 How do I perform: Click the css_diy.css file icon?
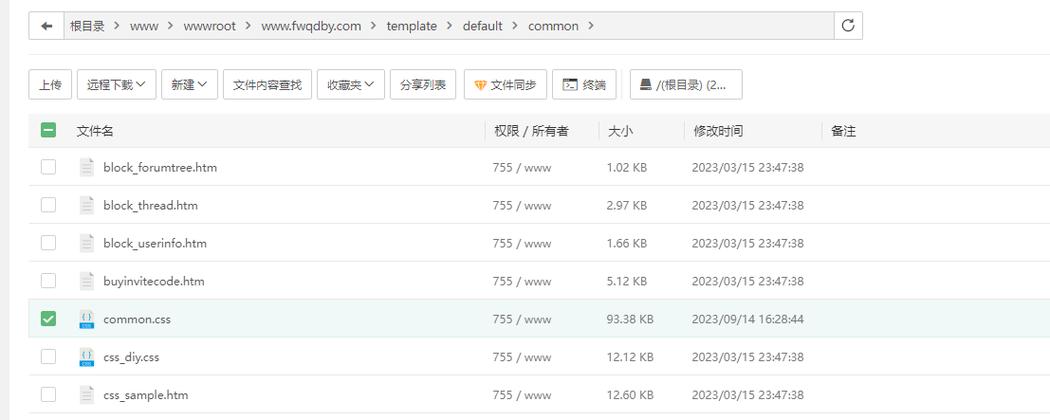pos(87,357)
